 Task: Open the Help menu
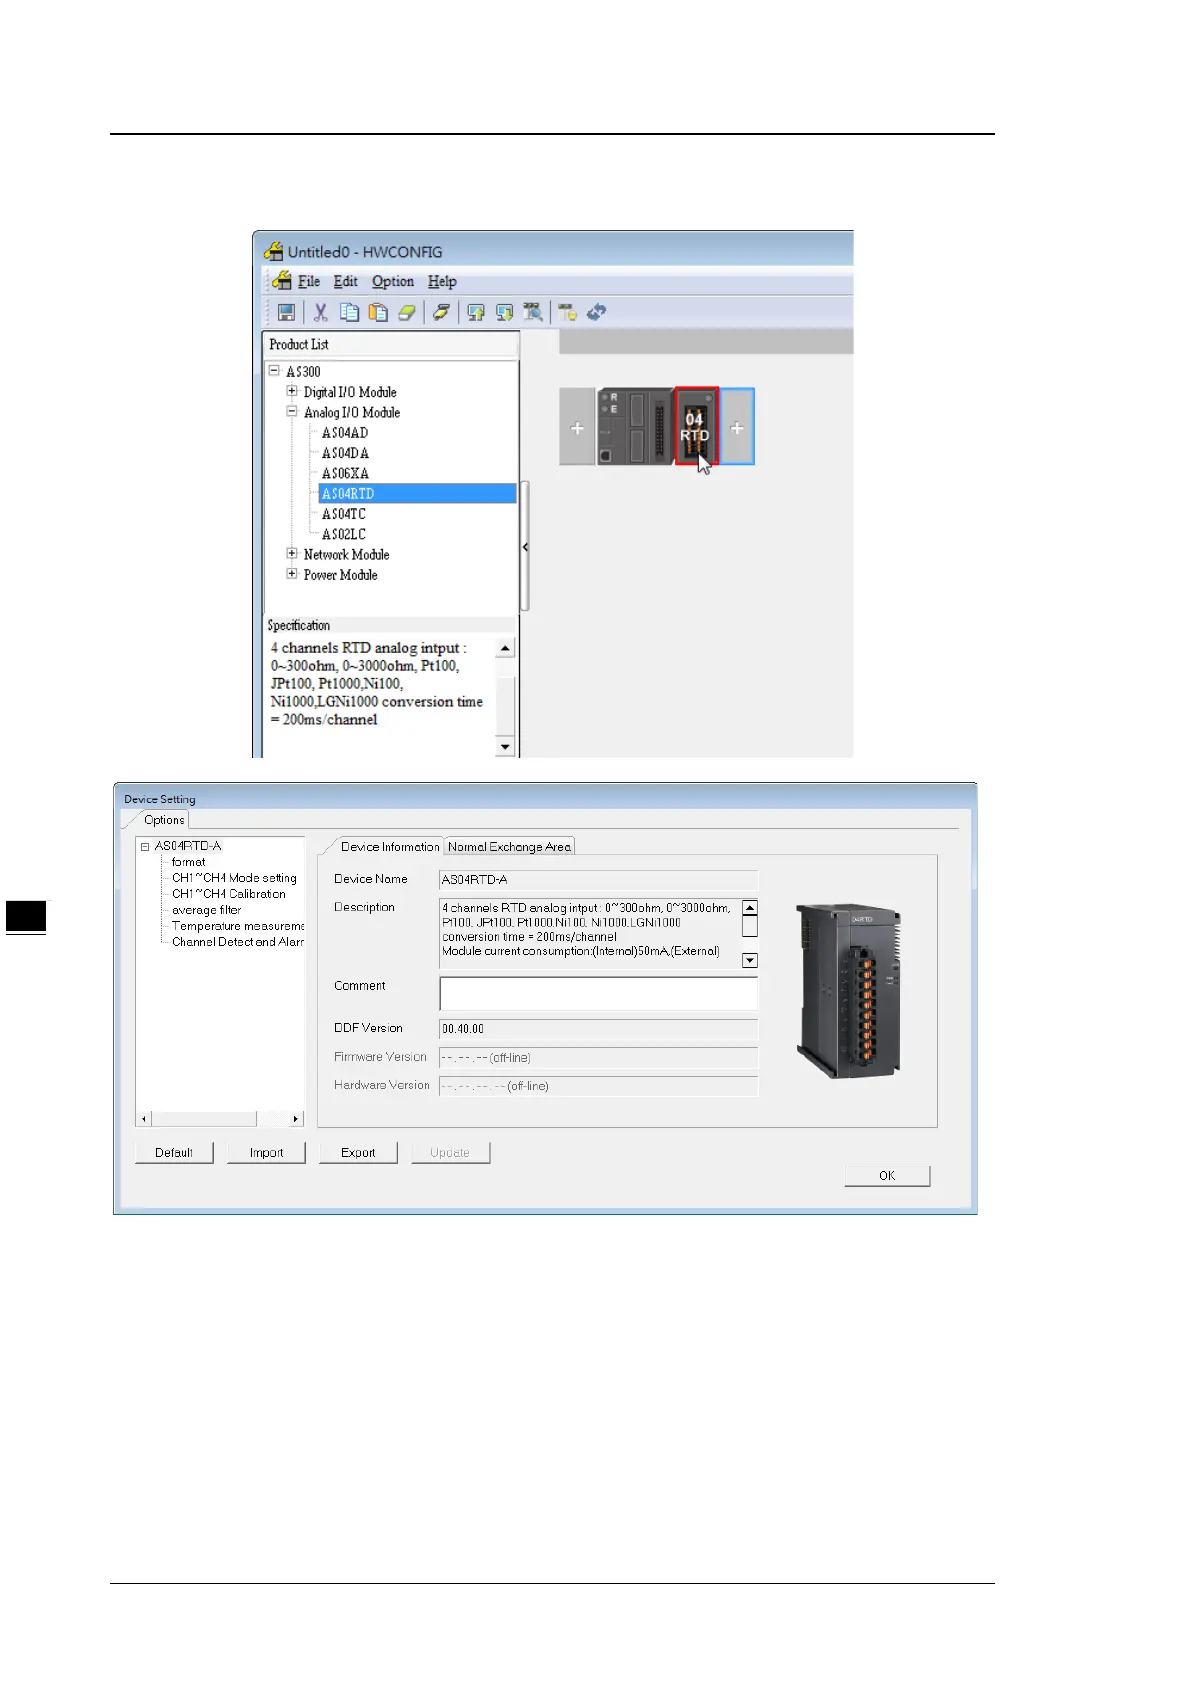coord(442,282)
